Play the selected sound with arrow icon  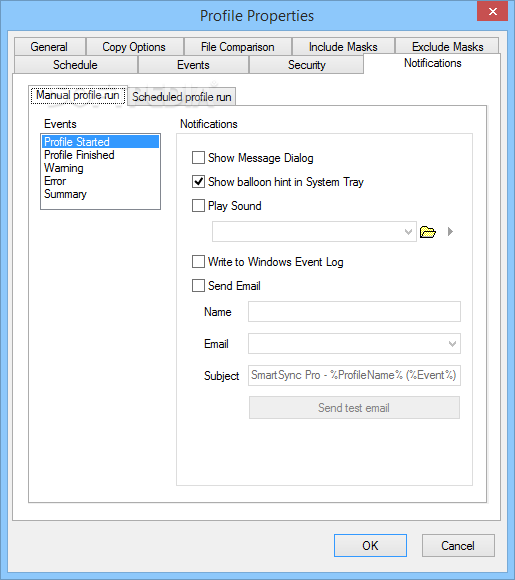[x=450, y=232]
